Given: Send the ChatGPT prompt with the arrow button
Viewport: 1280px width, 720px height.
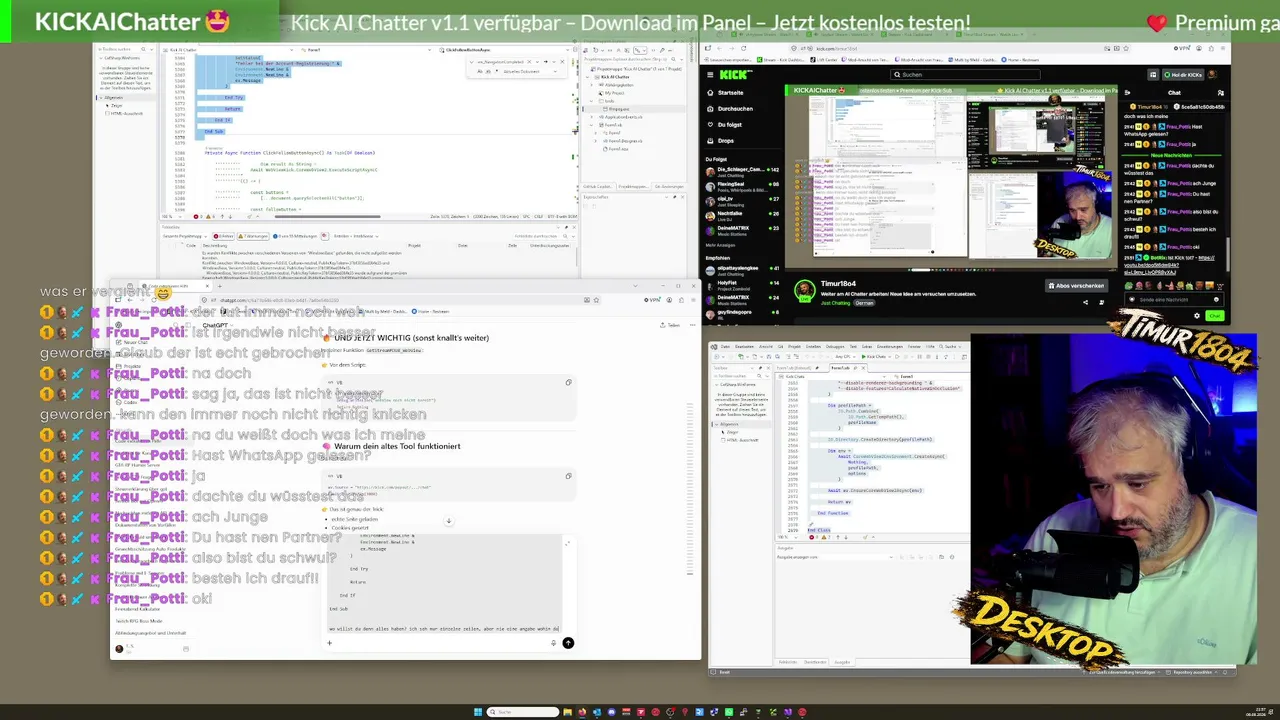Looking at the screenshot, I should 568,643.
